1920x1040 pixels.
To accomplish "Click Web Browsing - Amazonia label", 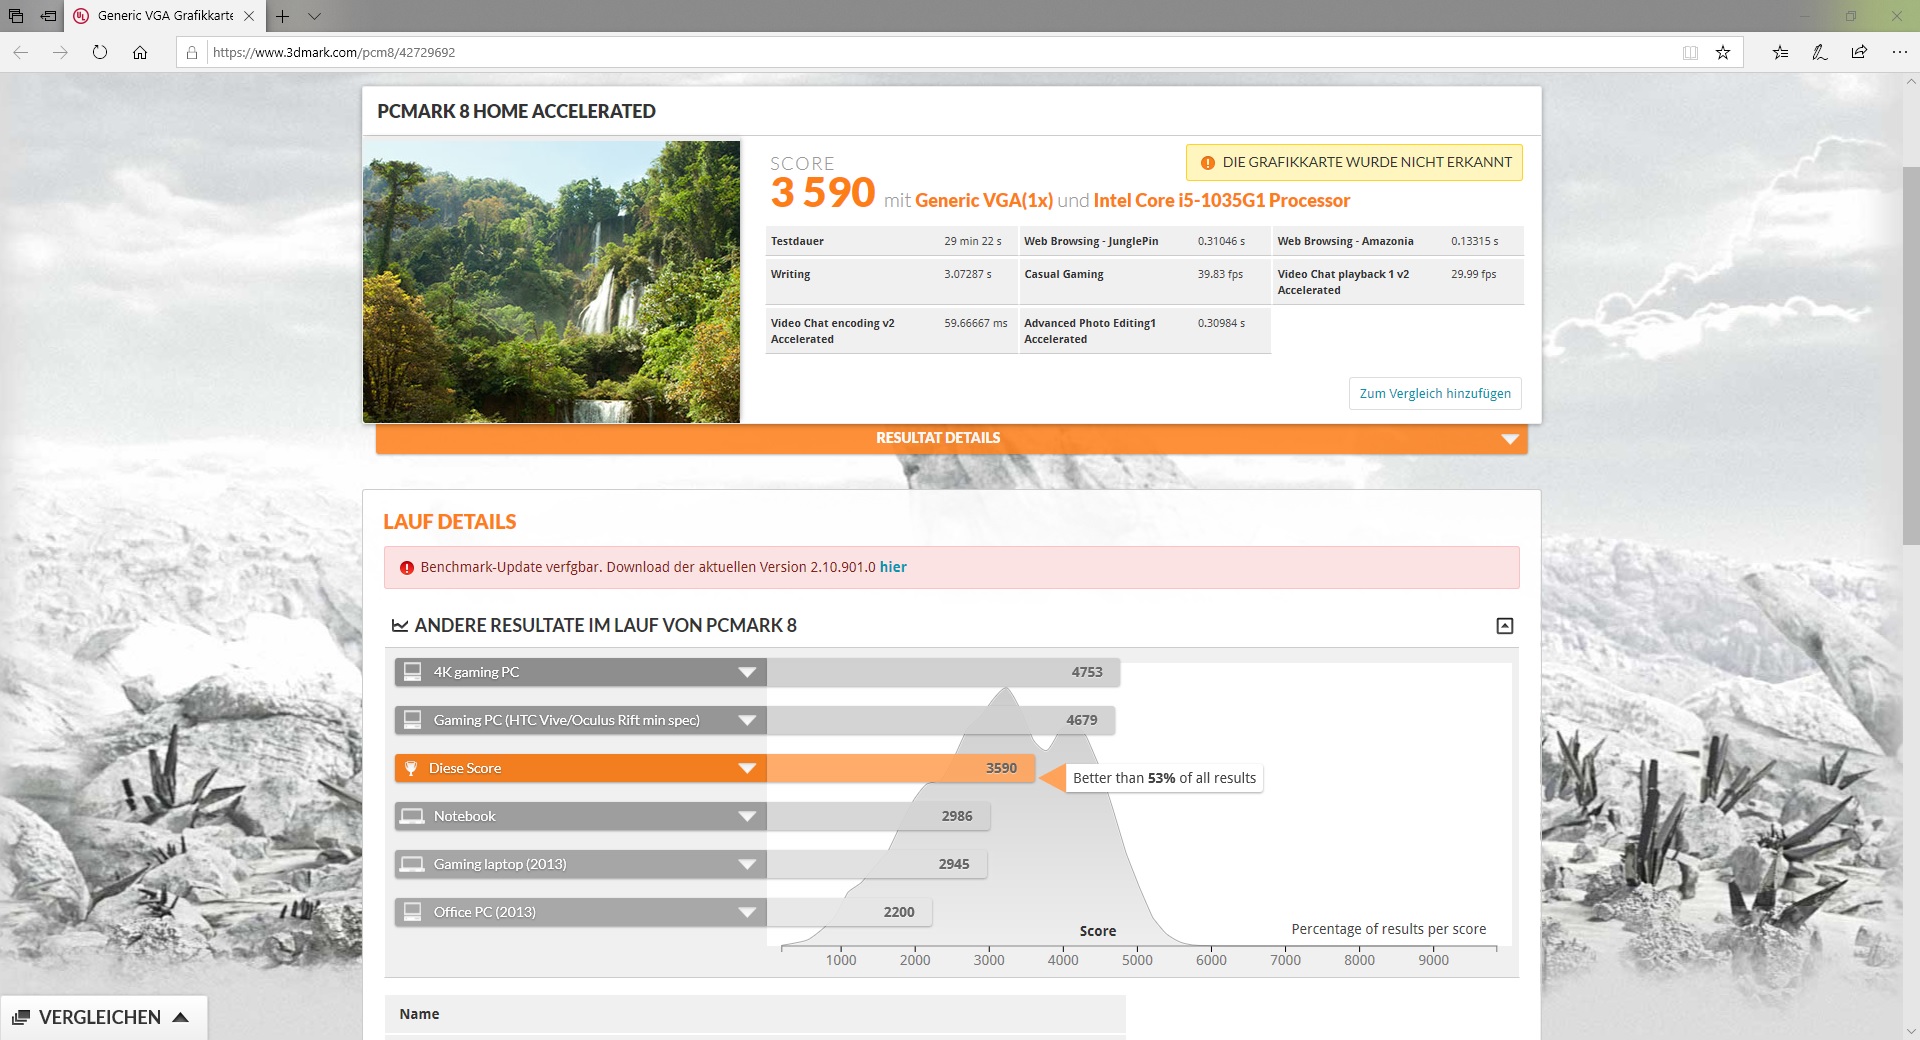I will 1345,241.
